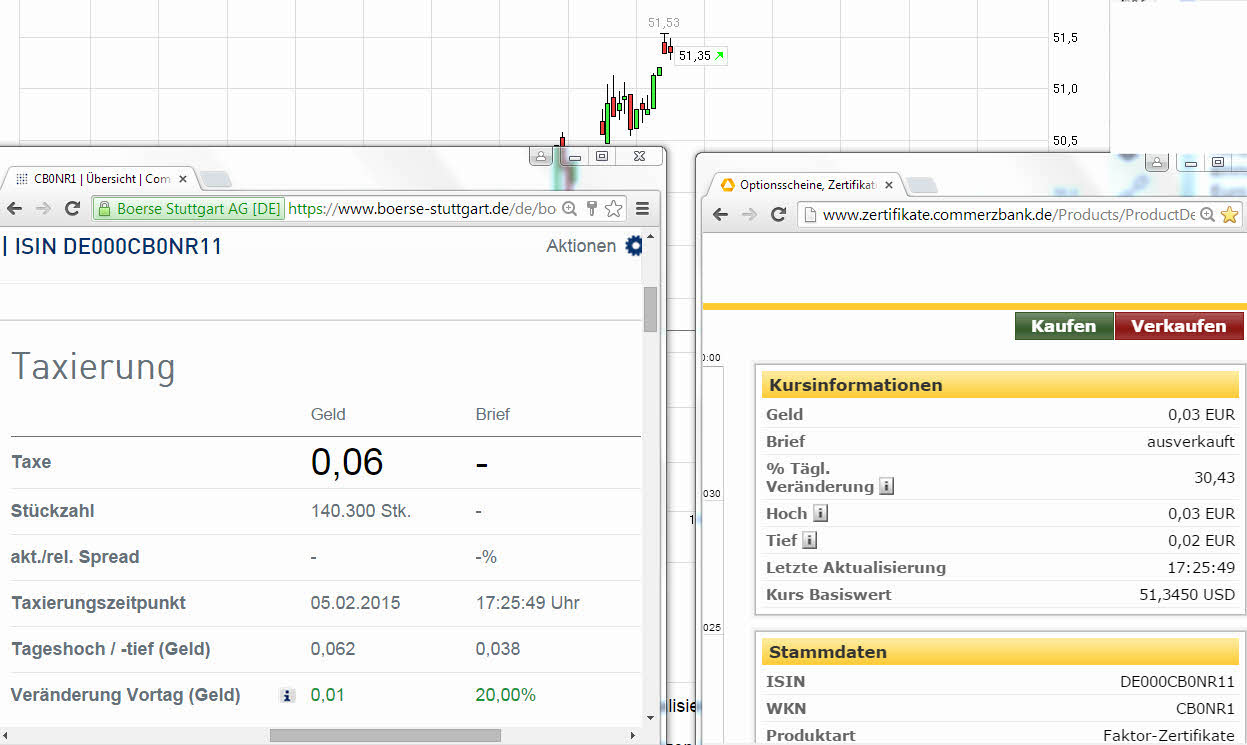Viewport: 1247px width, 745px height.
Task: Click the Aktionen link
Action: [581, 246]
